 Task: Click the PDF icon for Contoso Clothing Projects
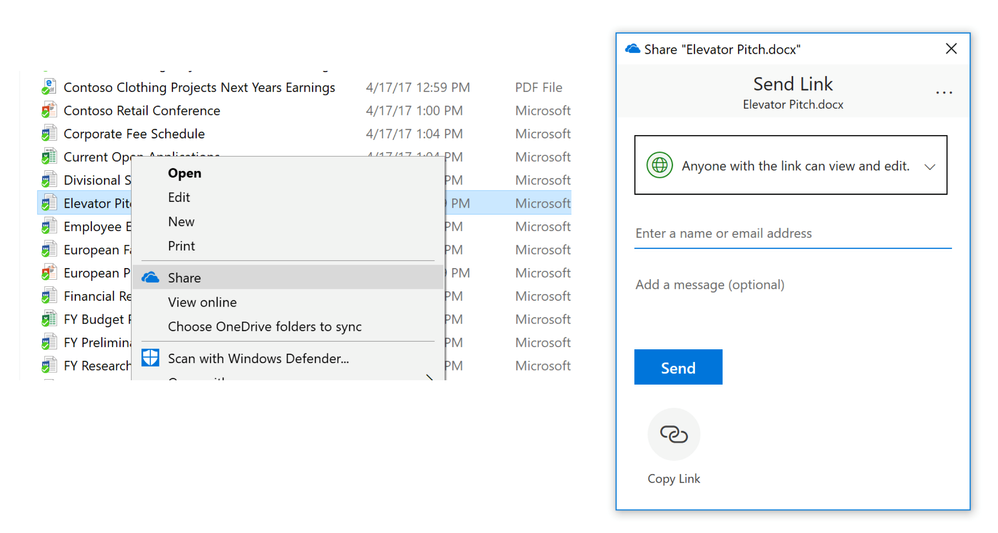(x=48, y=88)
